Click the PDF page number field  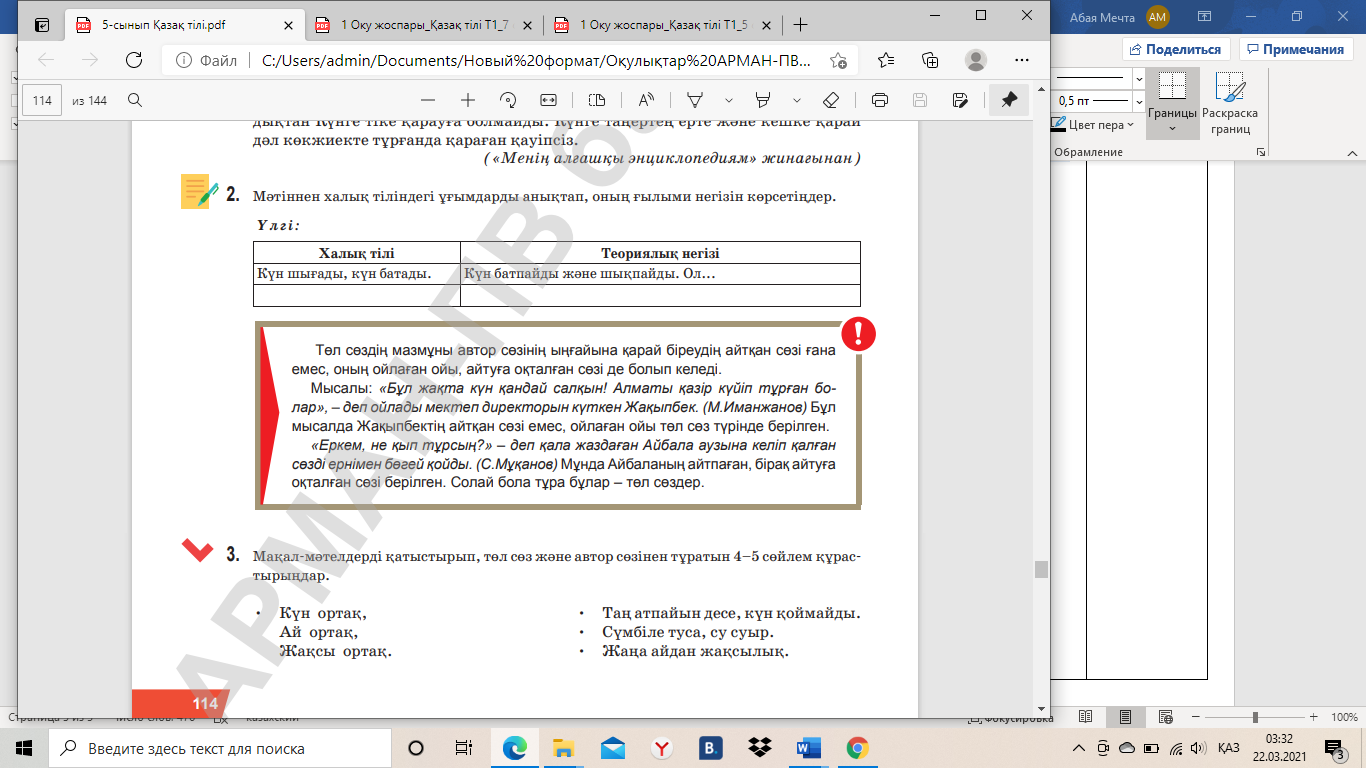(x=42, y=100)
